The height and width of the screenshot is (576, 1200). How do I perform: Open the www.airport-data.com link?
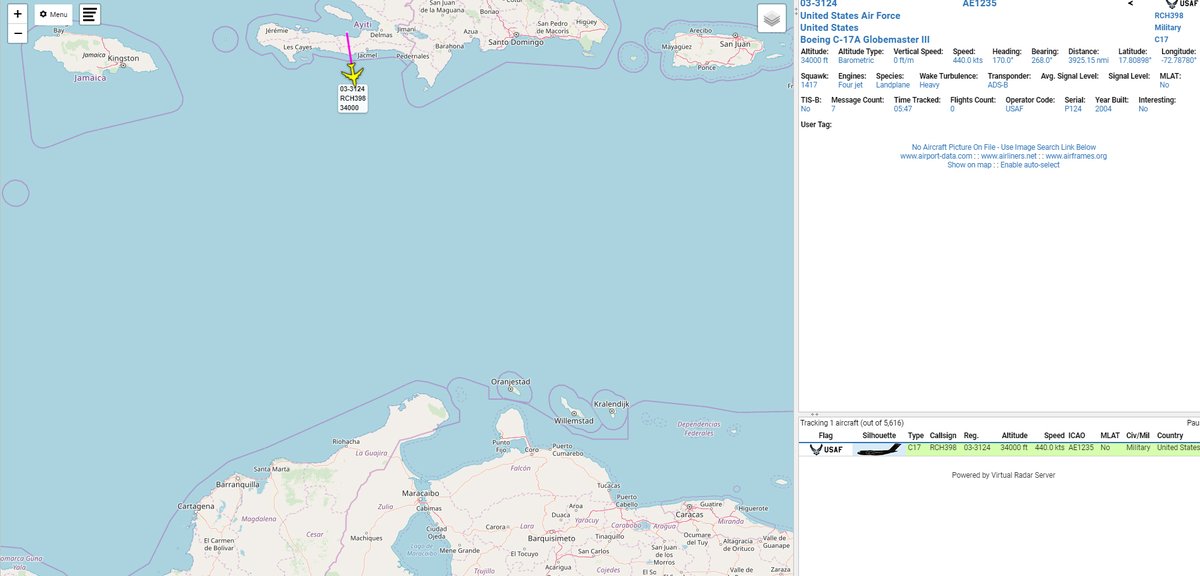pyautogui.click(x=934, y=156)
